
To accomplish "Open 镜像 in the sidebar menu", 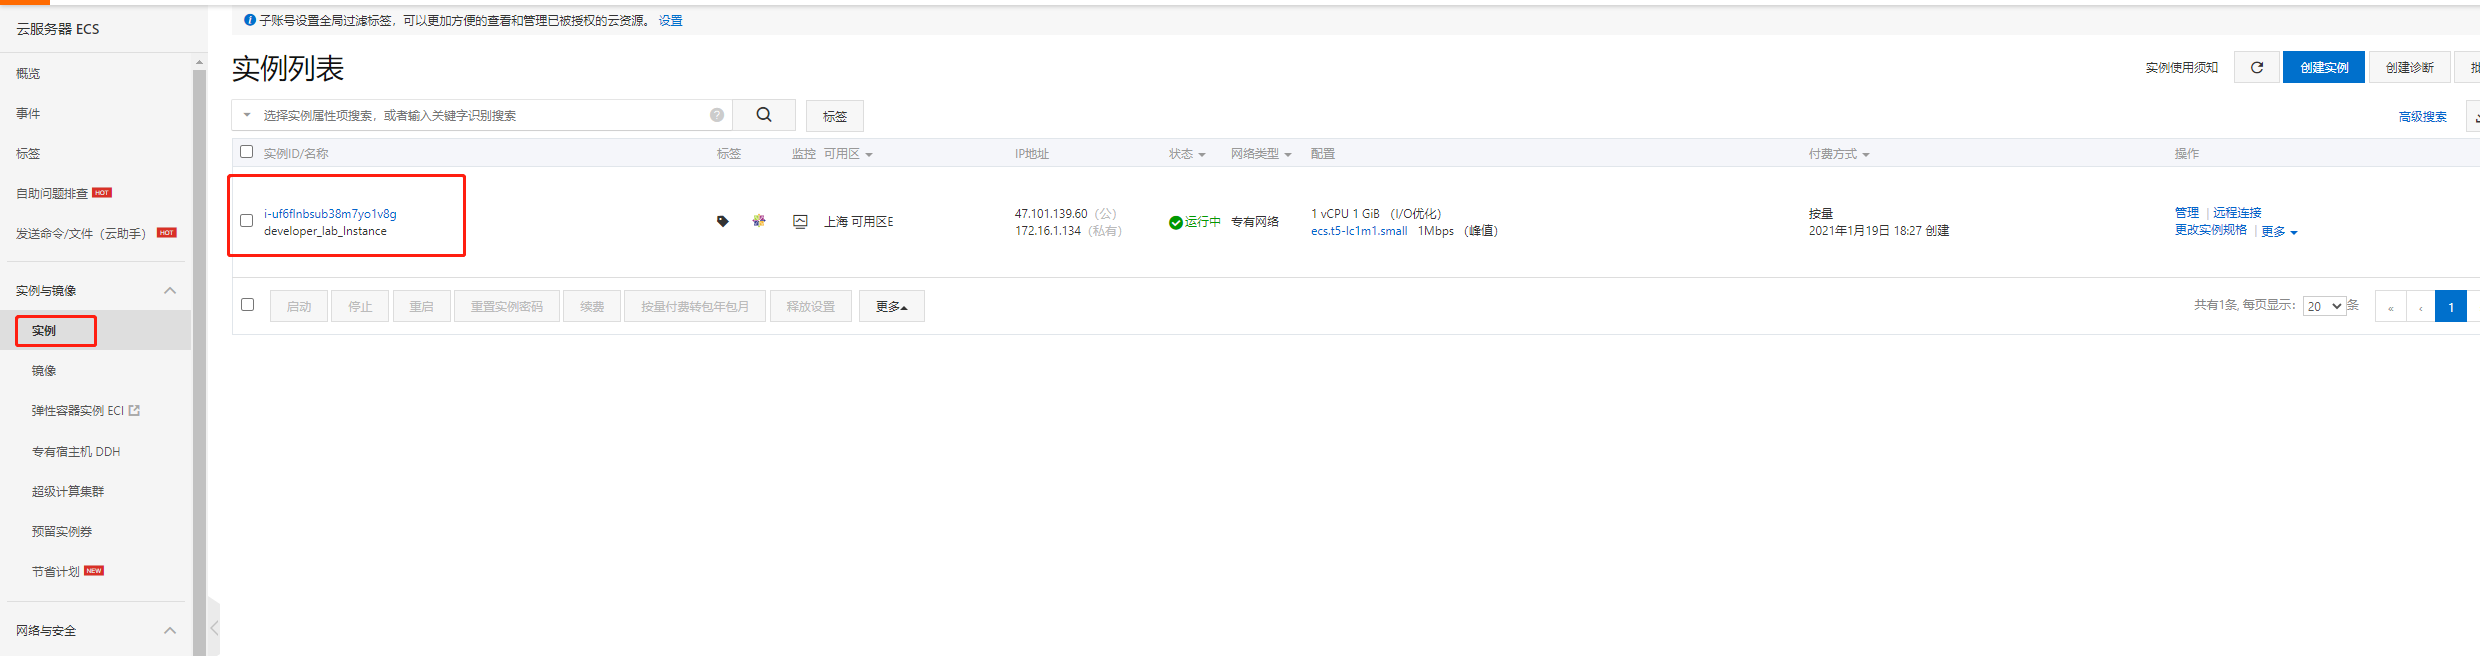I will coord(44,371).
